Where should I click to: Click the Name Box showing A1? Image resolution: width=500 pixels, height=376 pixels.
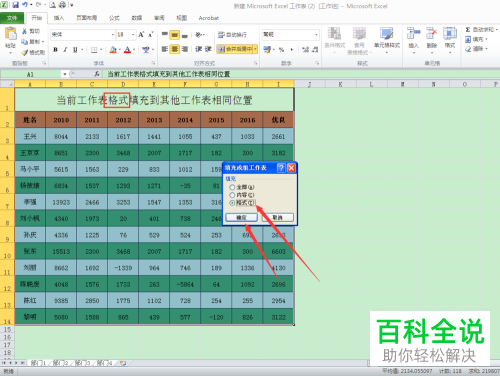(31, 74)
